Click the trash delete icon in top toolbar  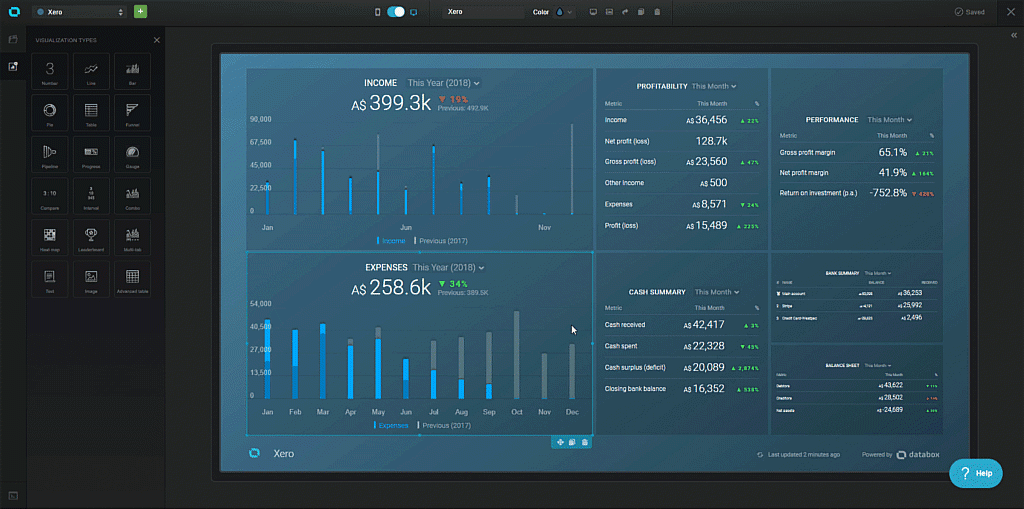click(x=657, y=12)
